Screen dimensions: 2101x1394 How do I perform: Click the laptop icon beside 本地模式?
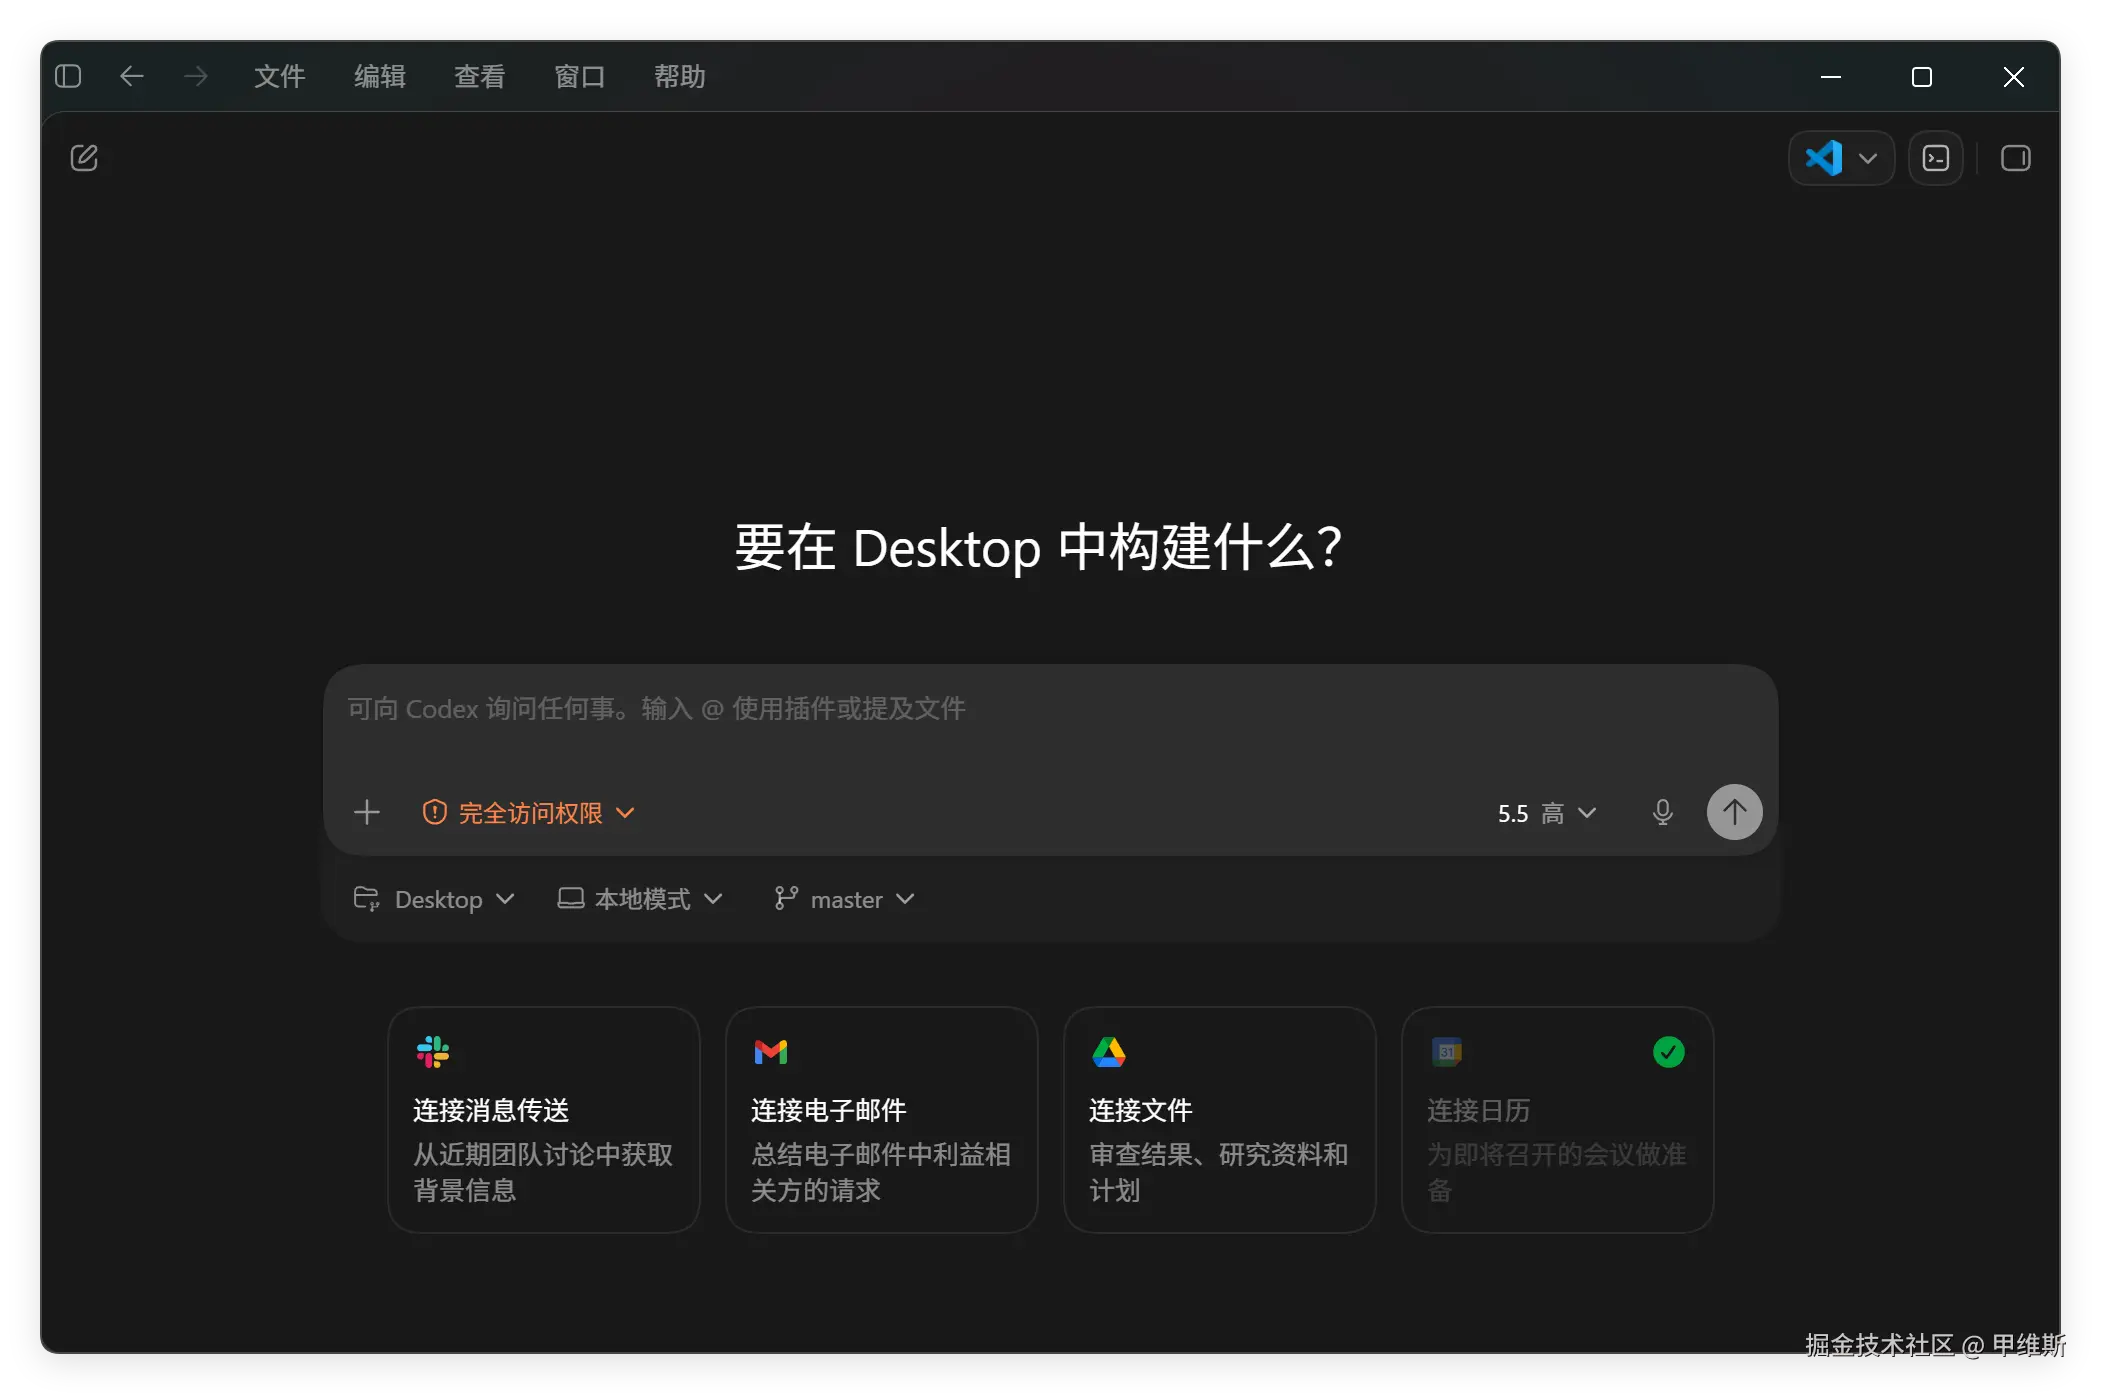pos(571,898)
